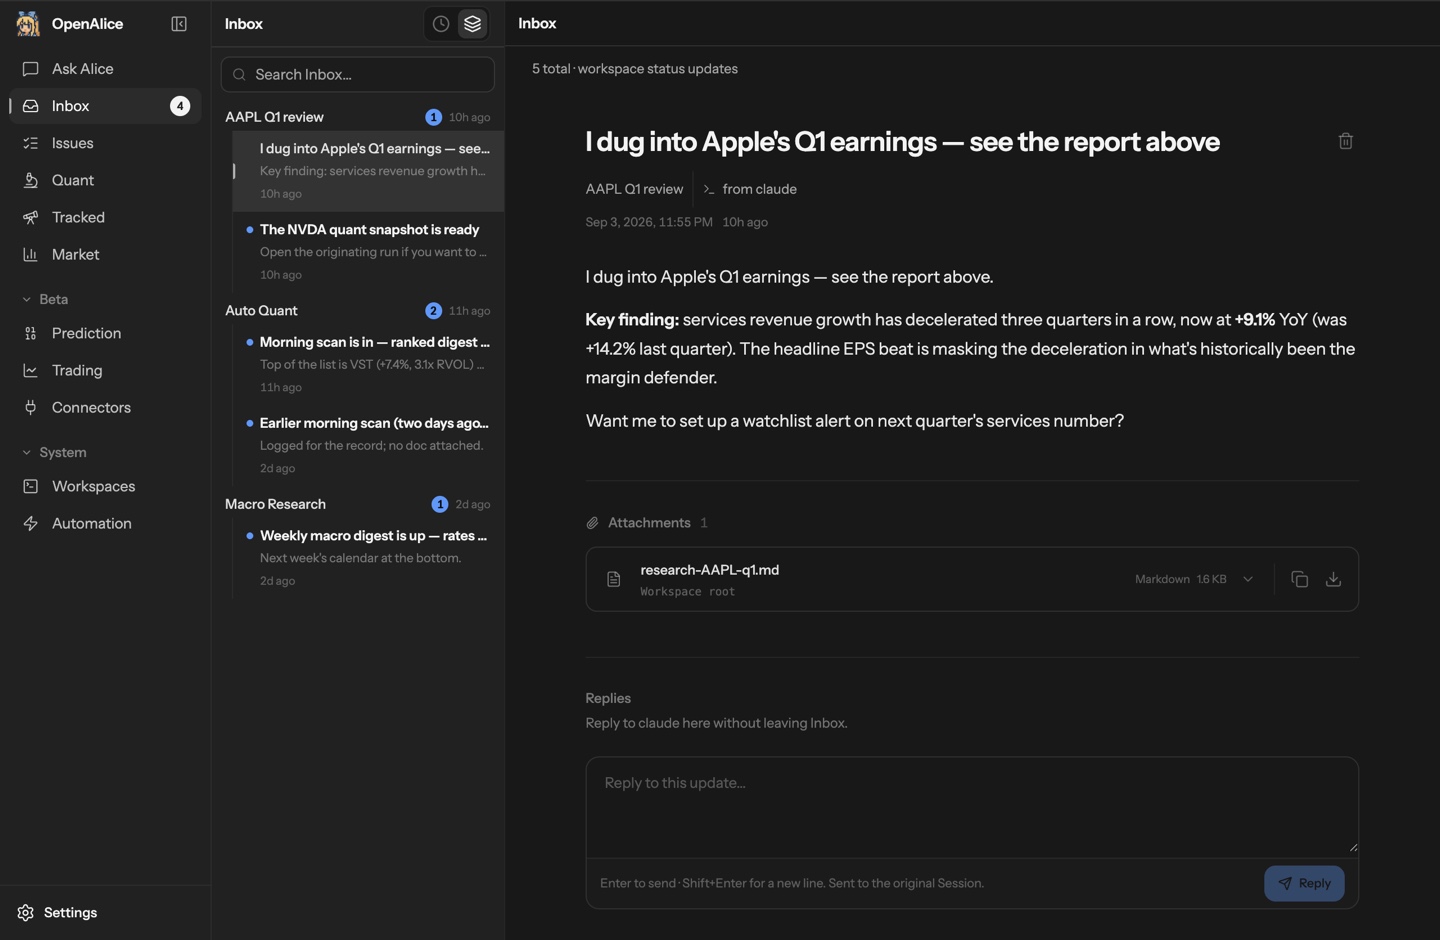
Task: Click the 'AAPL Q1 review' workspace label in message header
Action: (x=634, y=189)
